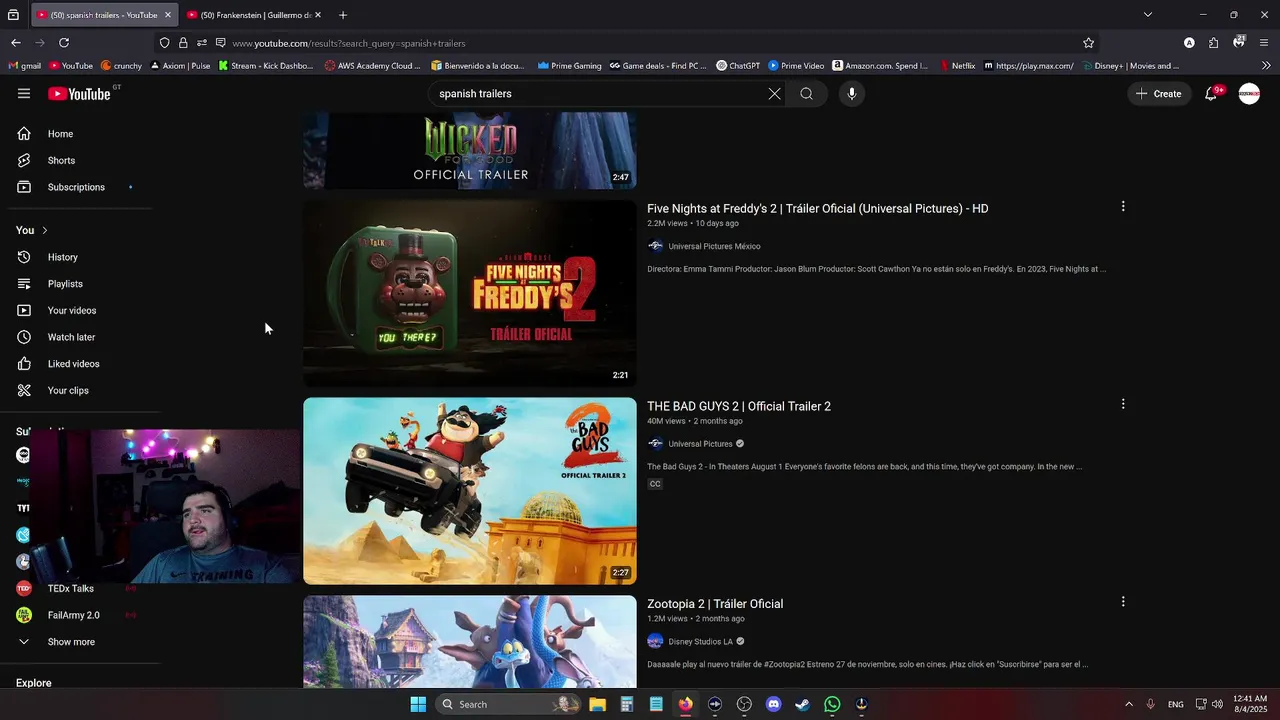Expand the You section chevron
The height and width of the screenshot is (720, 1280).
tap(44, 230)
